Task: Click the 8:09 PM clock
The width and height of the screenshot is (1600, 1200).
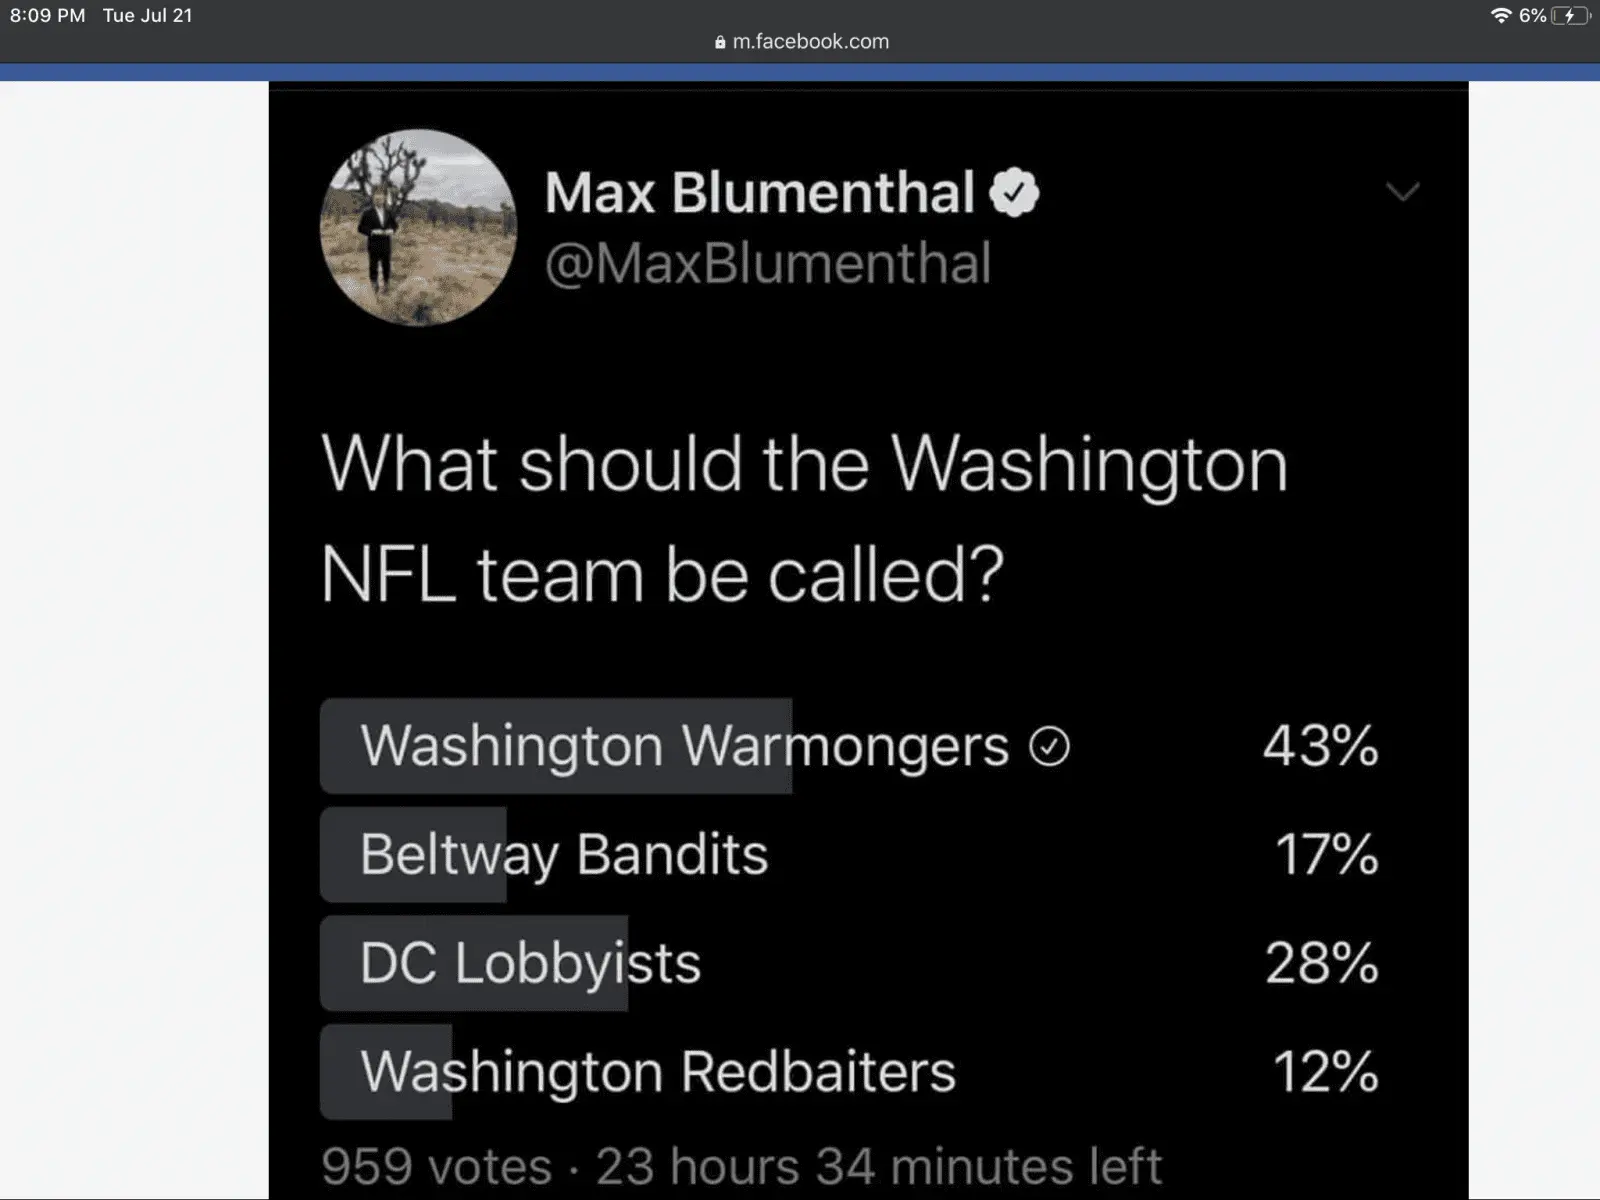Action: [47, 15]
